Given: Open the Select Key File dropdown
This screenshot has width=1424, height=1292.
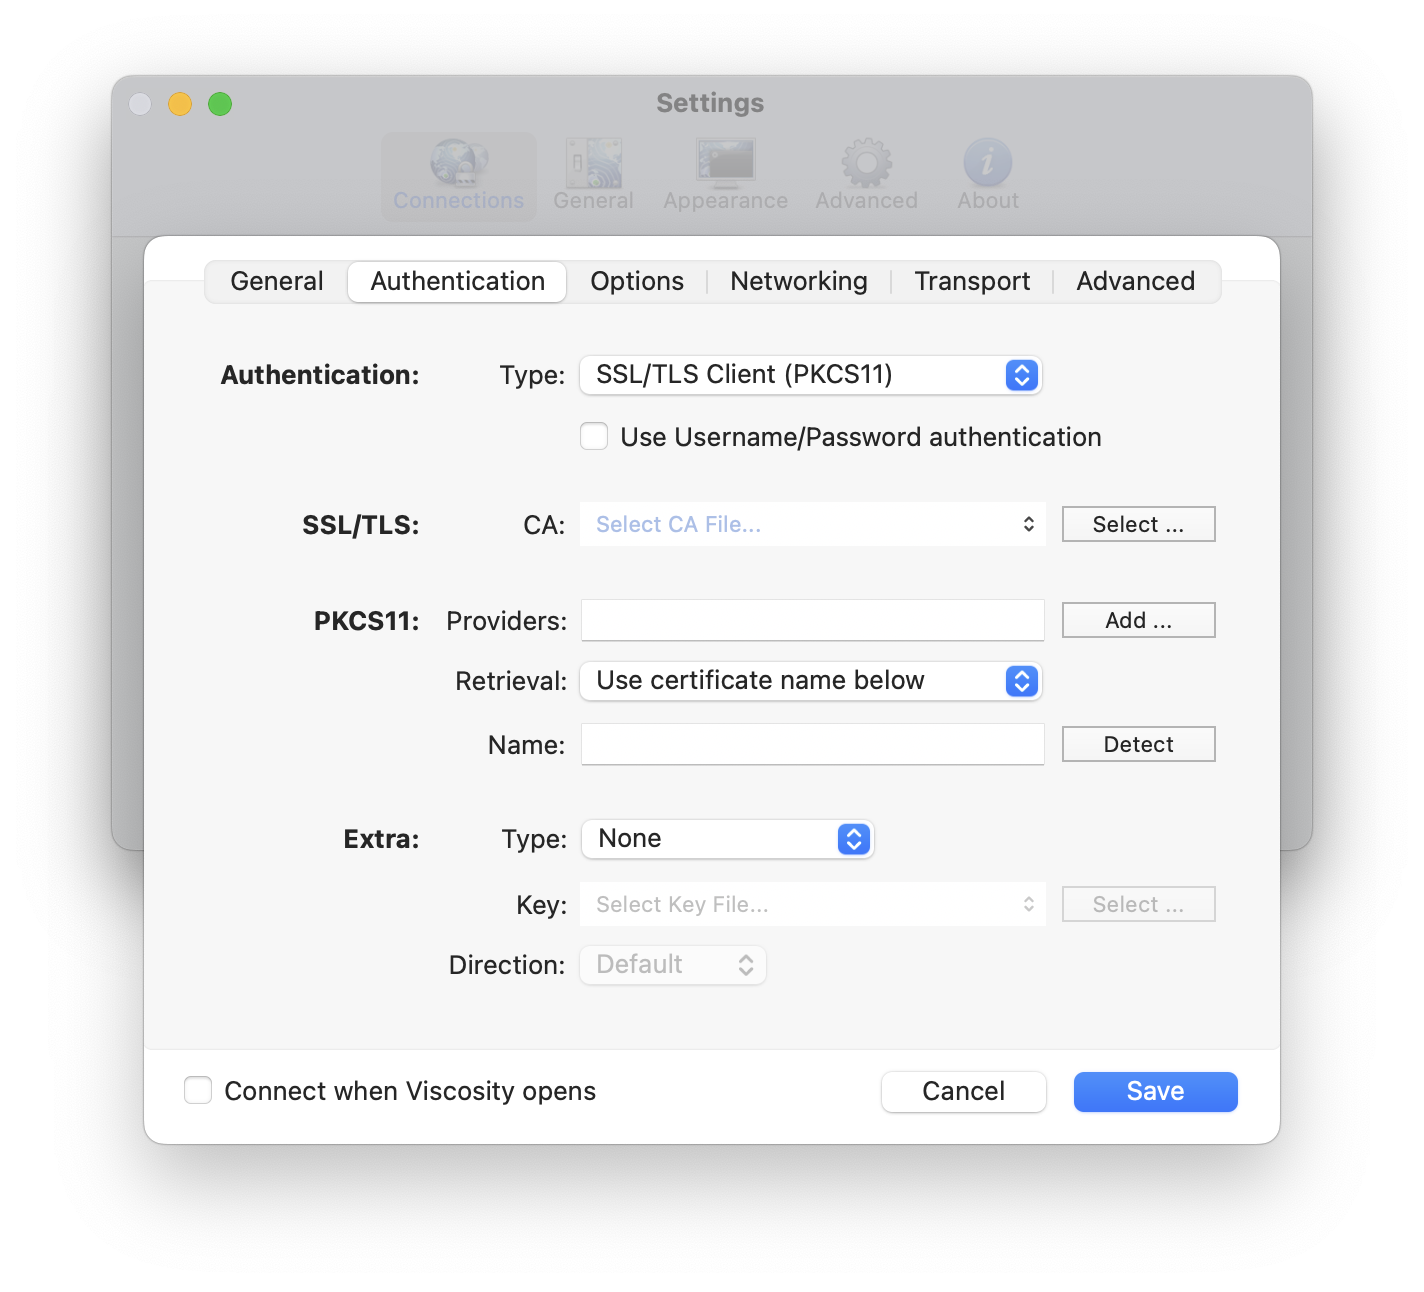Looking at the screenshot, I should 813,905.
